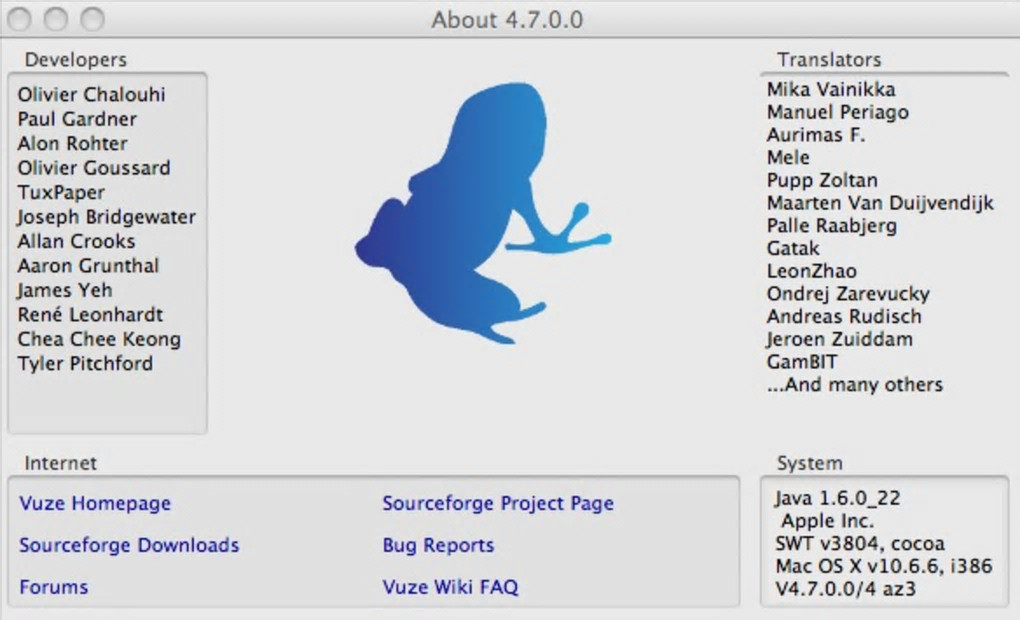The image size is (1020, 620).
Task: Click the System group label
Action: coord(809,463)
